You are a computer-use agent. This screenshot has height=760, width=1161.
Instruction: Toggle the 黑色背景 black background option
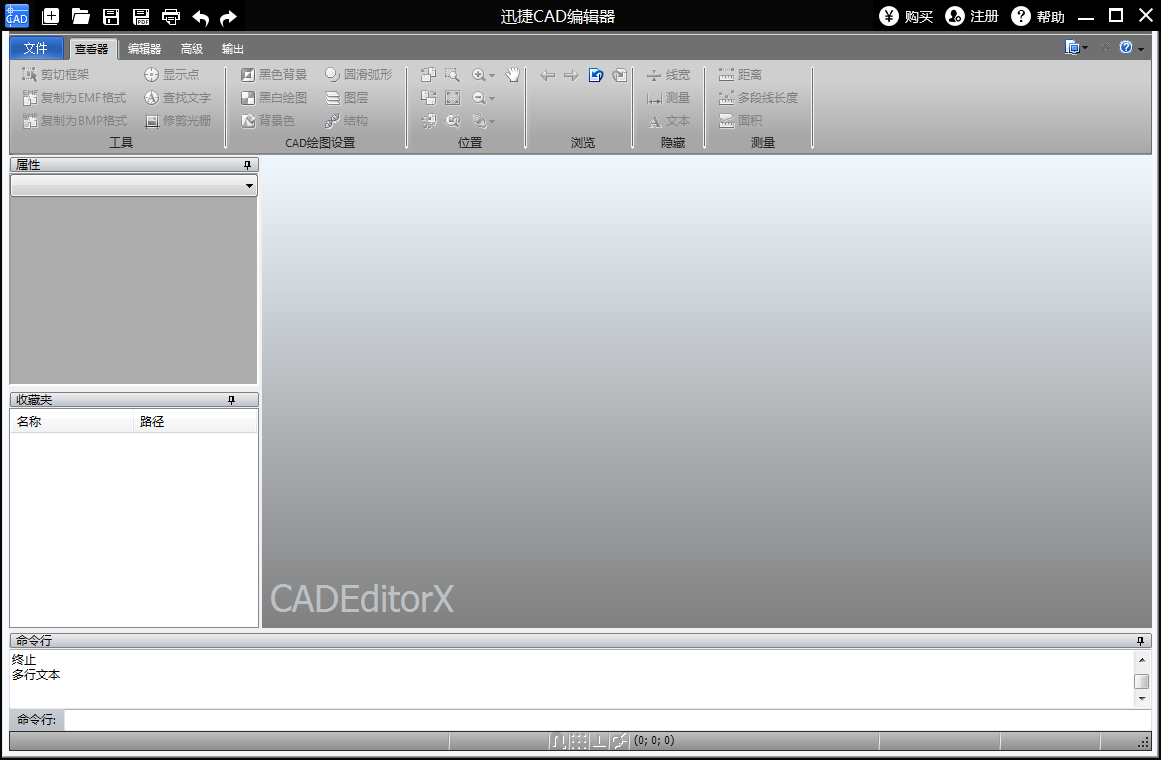[274, 75]
